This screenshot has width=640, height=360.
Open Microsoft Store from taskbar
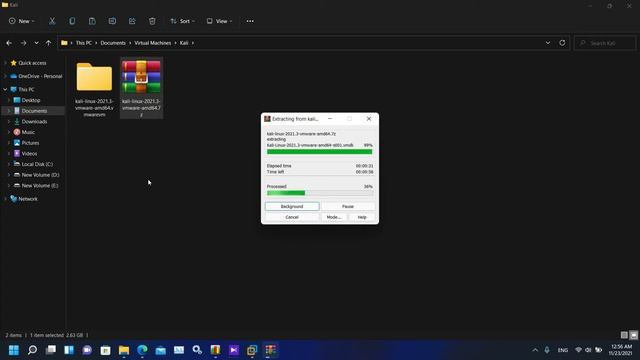point(106,350)
